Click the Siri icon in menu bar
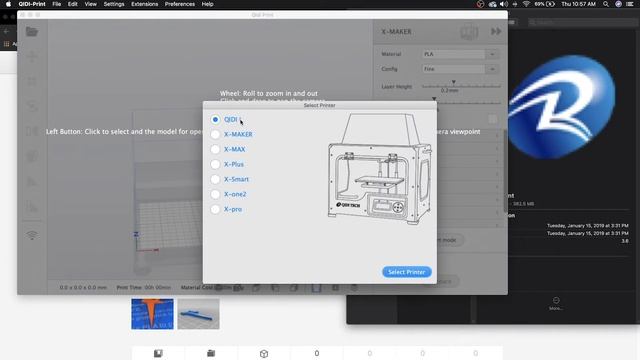 [618, 4]
